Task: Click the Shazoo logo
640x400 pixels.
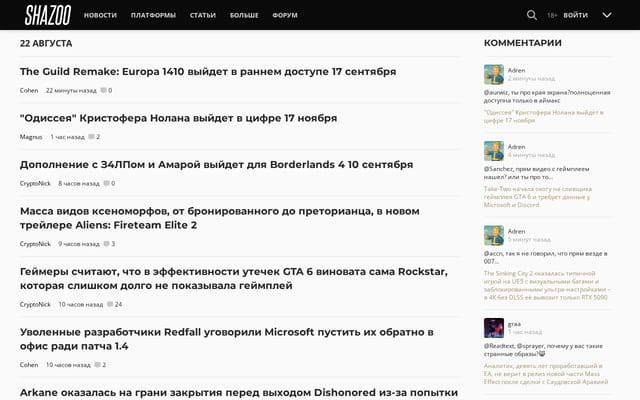Action: click(48, 15)
